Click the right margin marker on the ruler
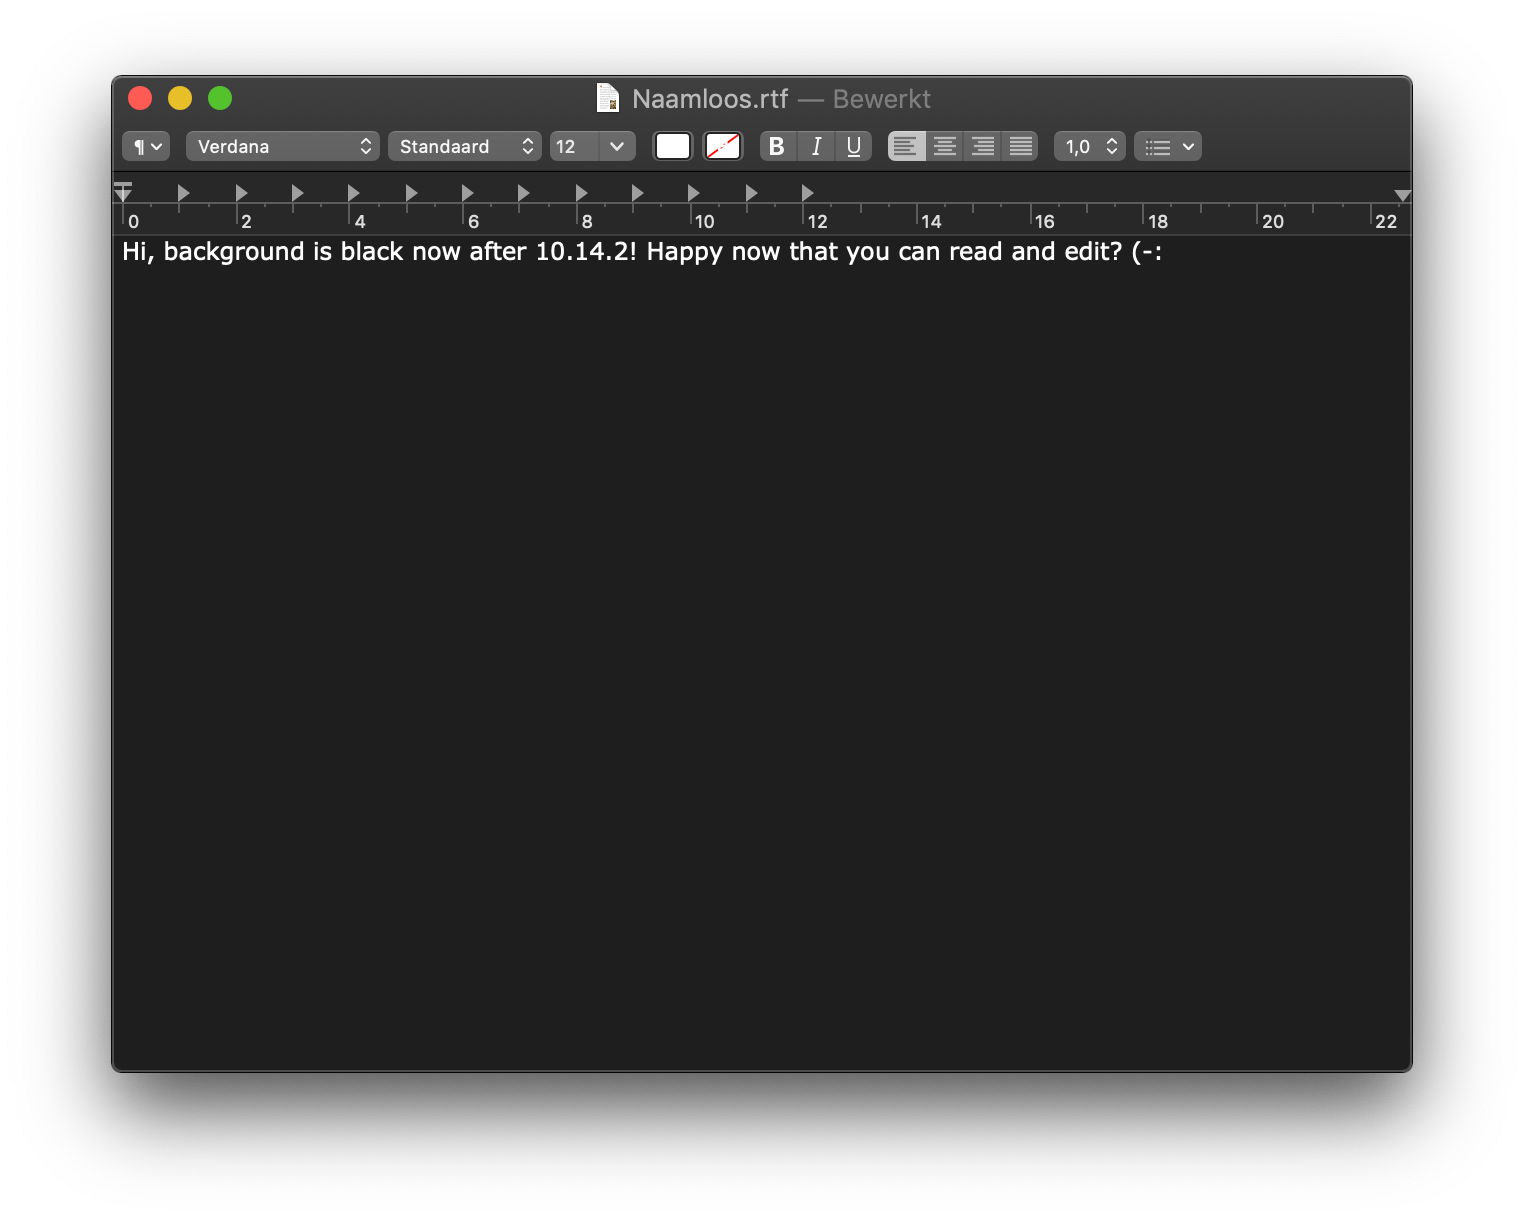 (1403, 195)
